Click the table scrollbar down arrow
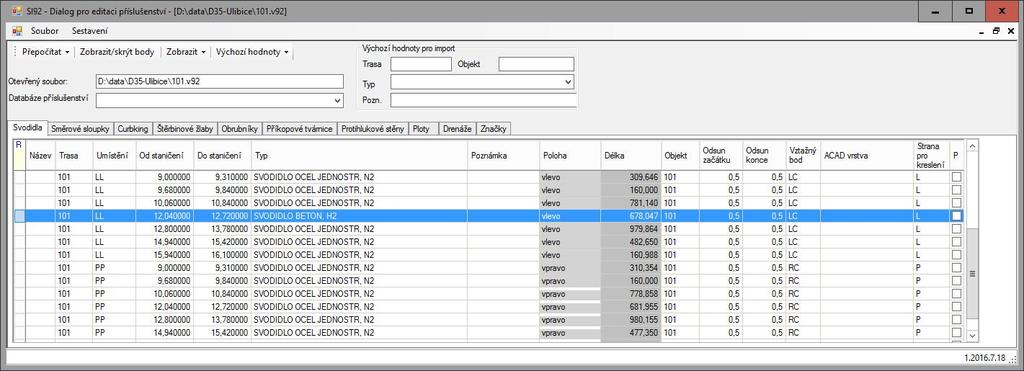Screen dimensions: 1024x371 (x=972, y=335)
